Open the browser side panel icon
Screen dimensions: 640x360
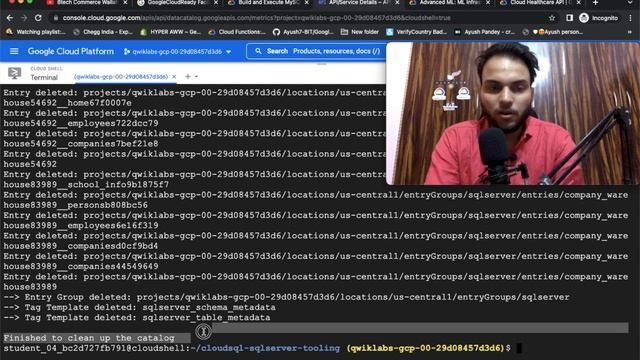click(569, 18)
